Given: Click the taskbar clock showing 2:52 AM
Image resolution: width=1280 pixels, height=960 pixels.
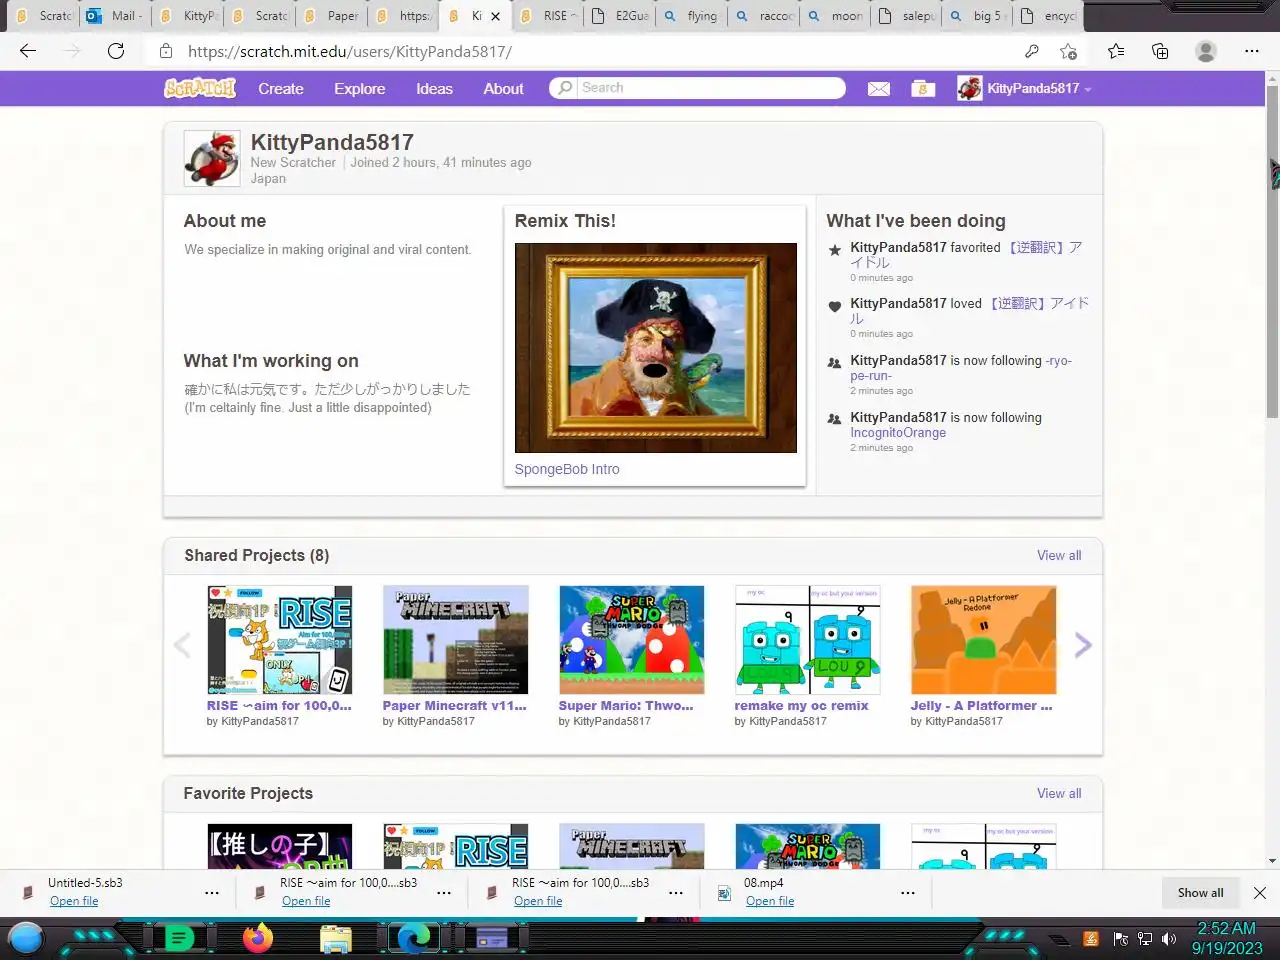Looking at the screenshot, I should click(x=1226, y=938).
